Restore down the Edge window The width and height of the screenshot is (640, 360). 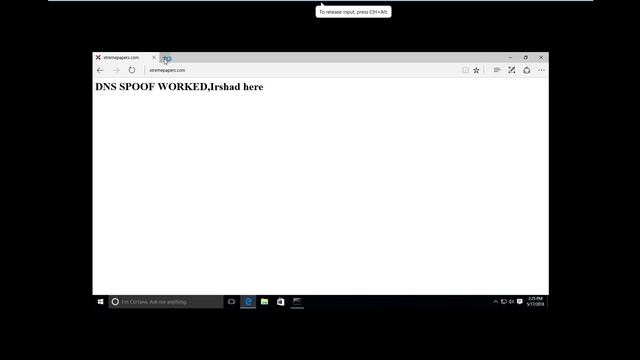pyautogui.click(x=526, y=58)
